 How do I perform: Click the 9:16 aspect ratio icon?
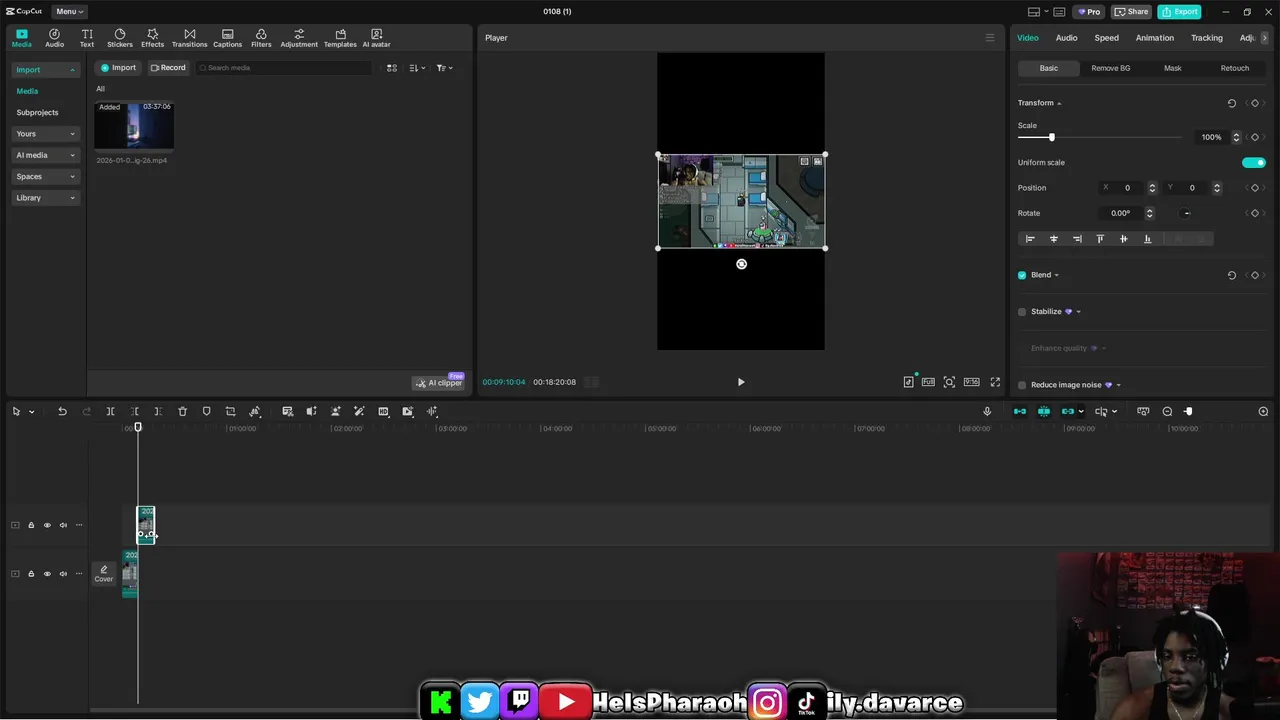click(x=971, y=382)
